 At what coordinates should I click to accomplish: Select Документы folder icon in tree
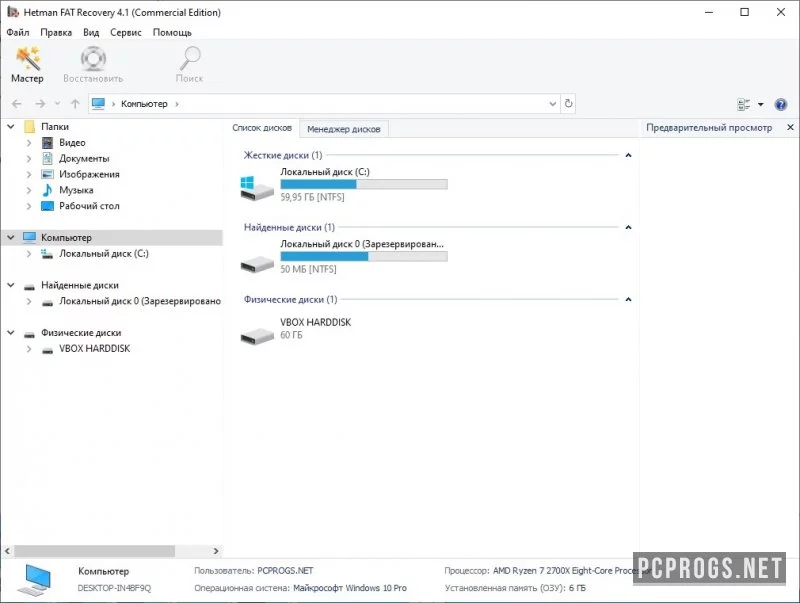pos(47,159)
